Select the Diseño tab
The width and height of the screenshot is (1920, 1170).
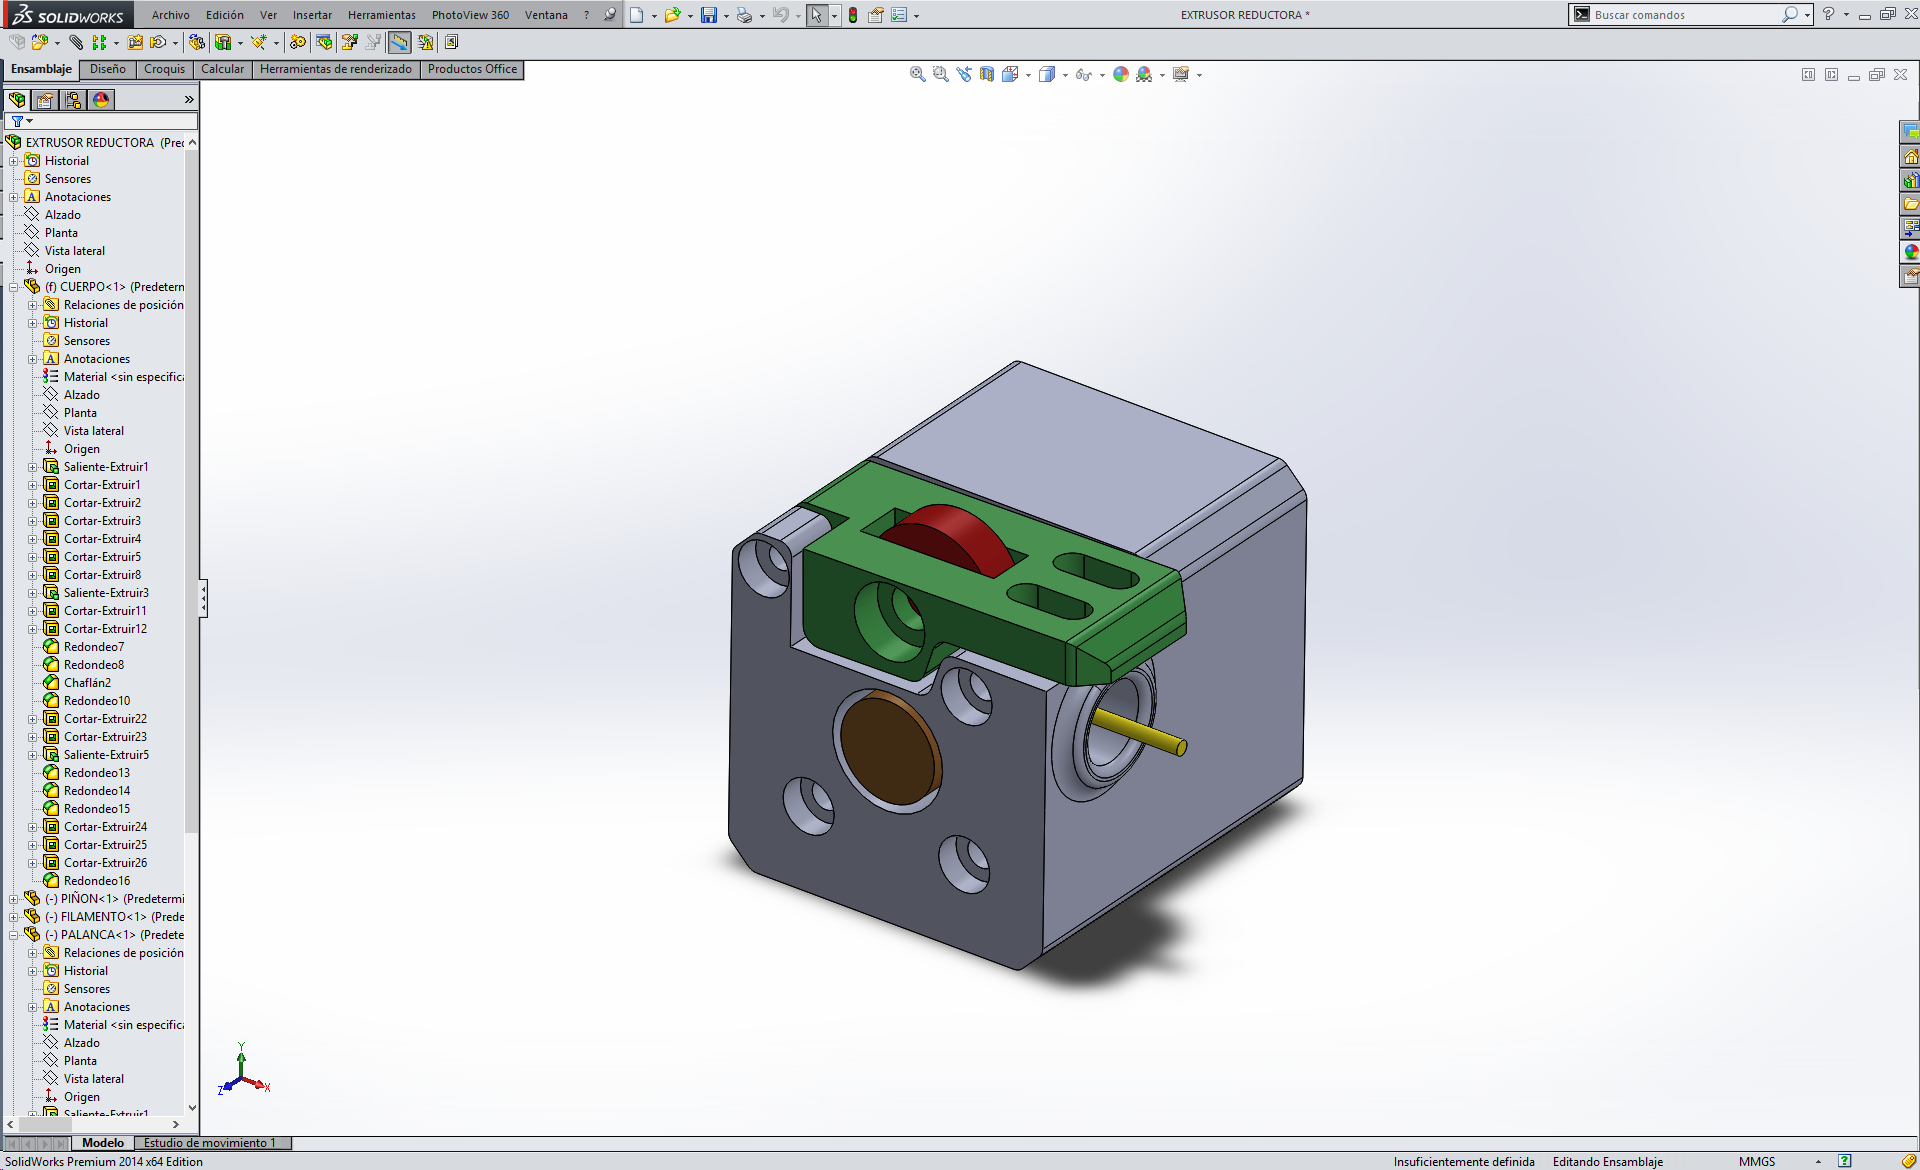coord(108,69)
